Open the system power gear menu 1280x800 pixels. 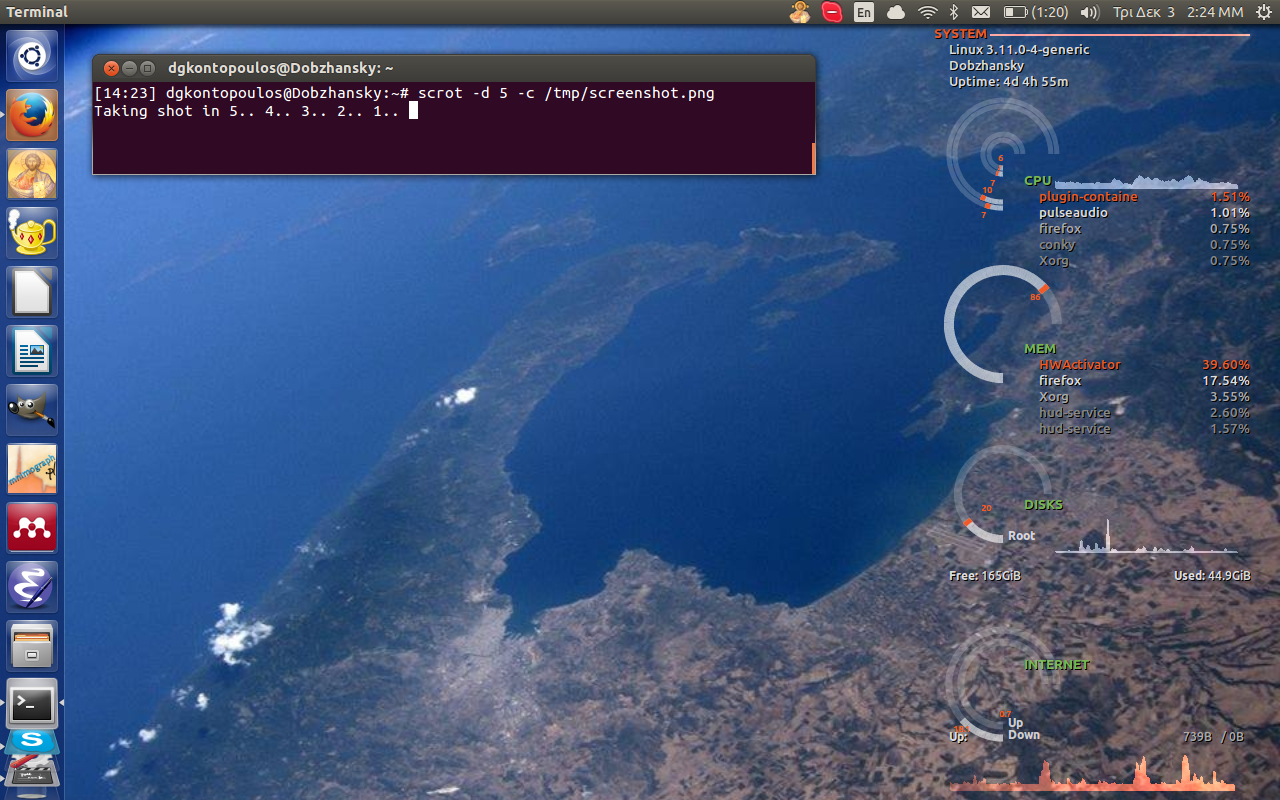(x=1262, y=12)
